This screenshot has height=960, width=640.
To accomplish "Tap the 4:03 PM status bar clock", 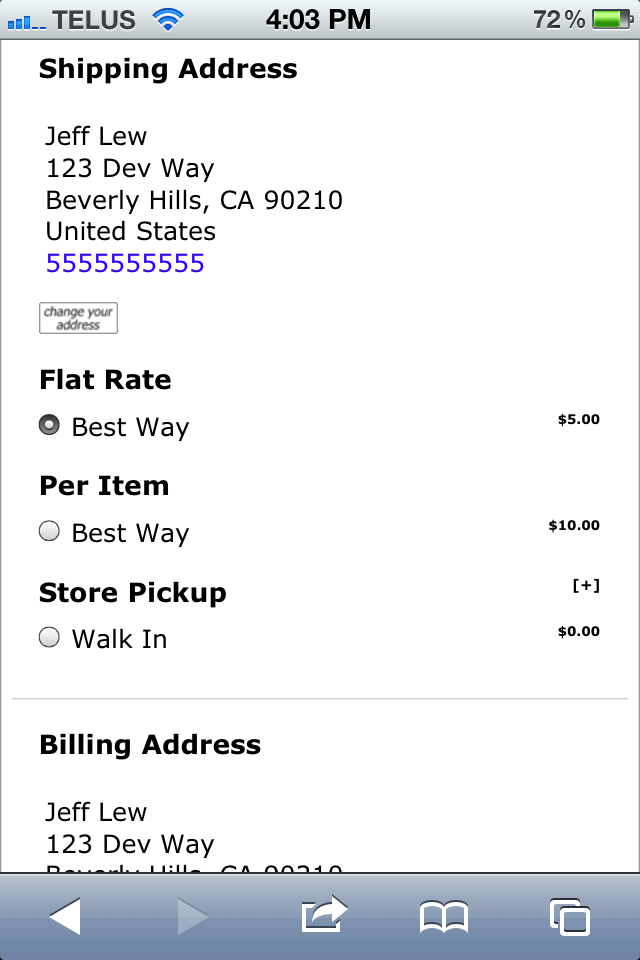I will (x=319, y=18).
